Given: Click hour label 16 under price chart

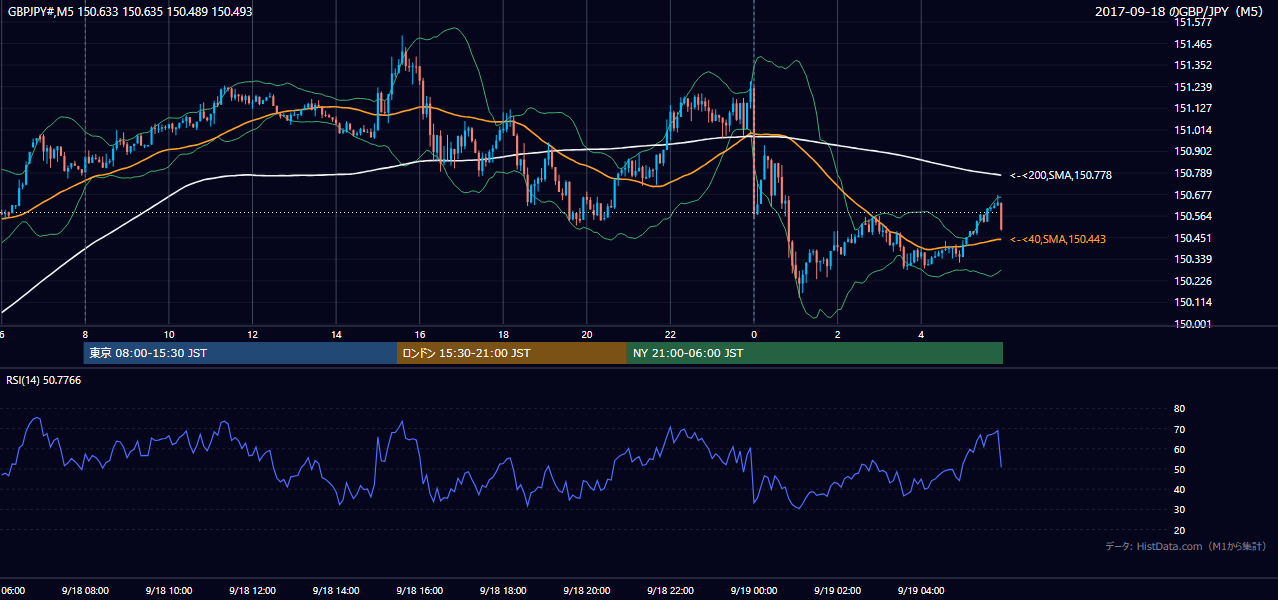Looking at the screenshot, I should (x=420, y=335).
